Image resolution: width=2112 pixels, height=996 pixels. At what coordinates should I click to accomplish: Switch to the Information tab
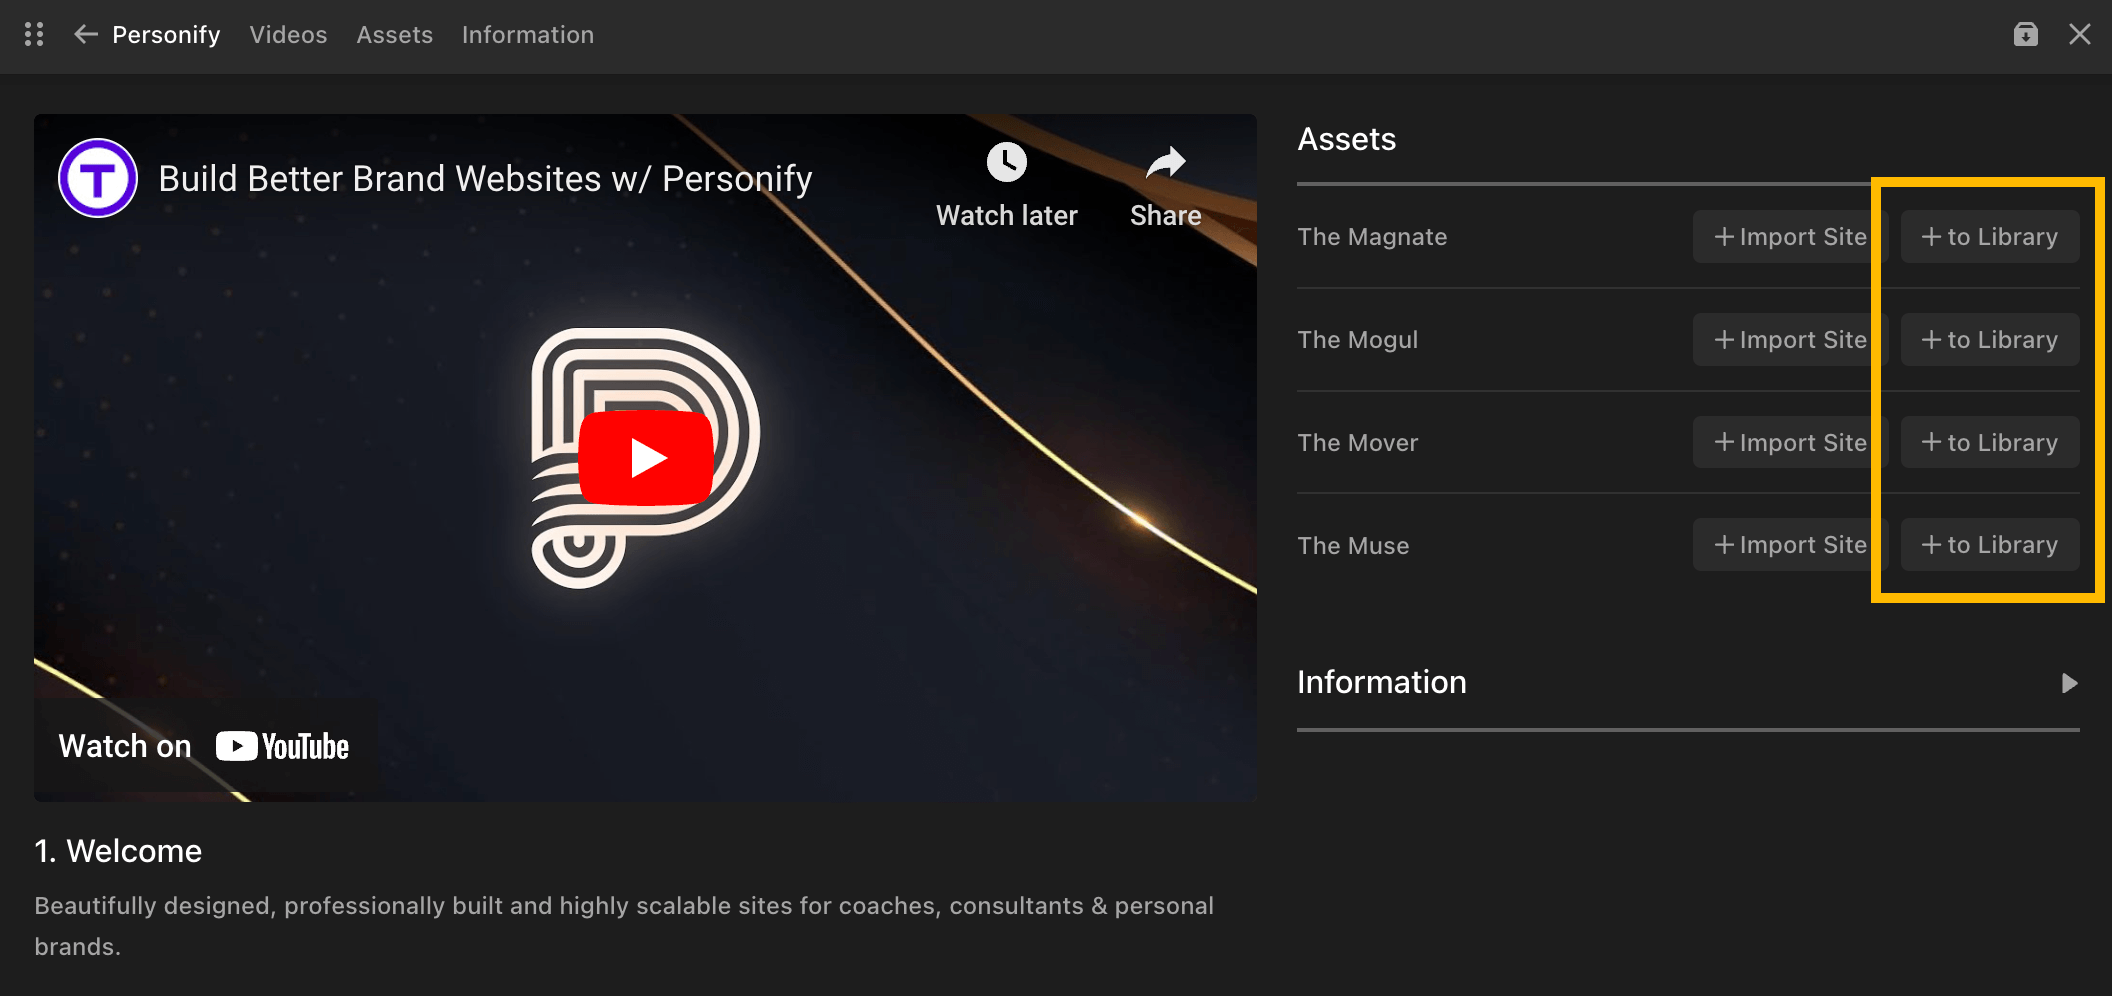pyautogui.click(x=528, y=35)
